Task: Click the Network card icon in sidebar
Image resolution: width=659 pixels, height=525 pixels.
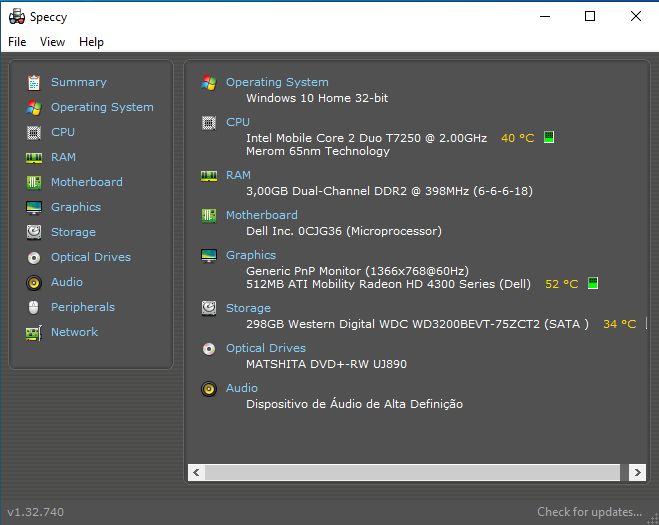Action: point(34,333)
